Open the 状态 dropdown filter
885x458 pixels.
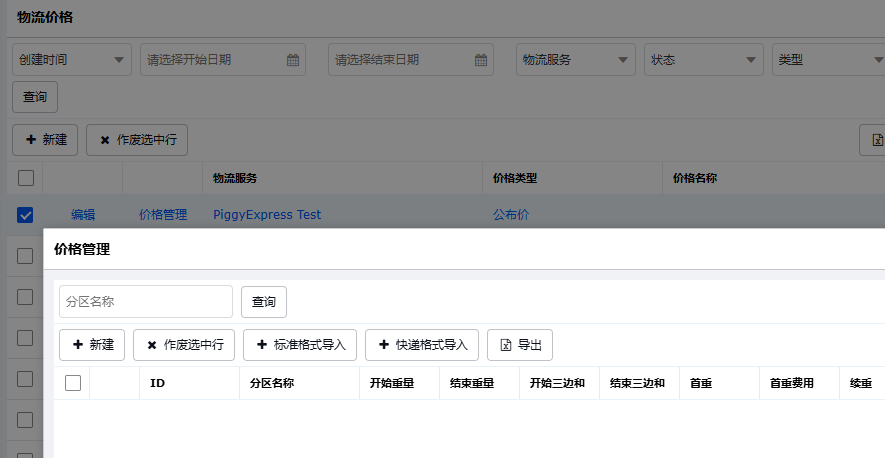point(704,60)
